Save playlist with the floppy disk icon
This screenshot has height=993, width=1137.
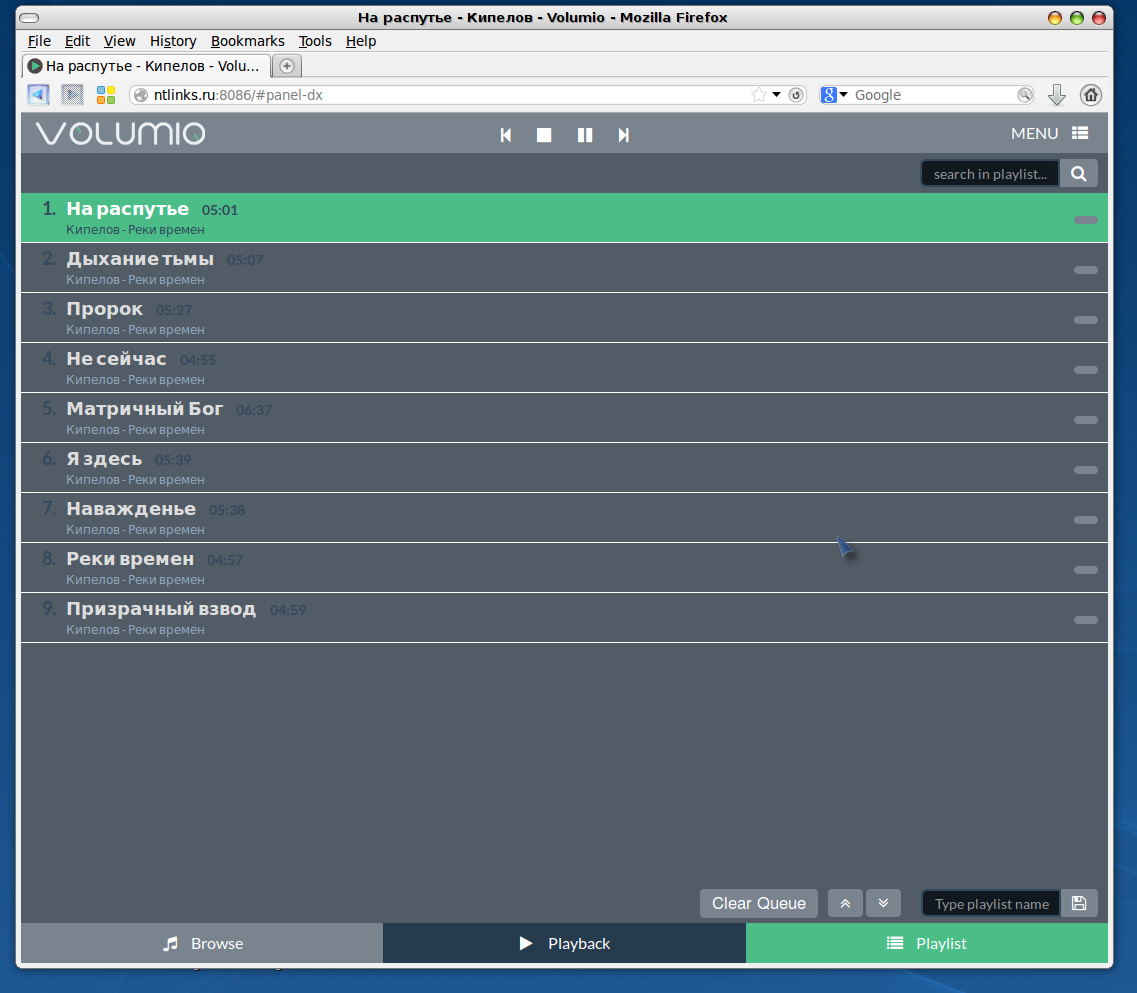(x=1079, y=904)
